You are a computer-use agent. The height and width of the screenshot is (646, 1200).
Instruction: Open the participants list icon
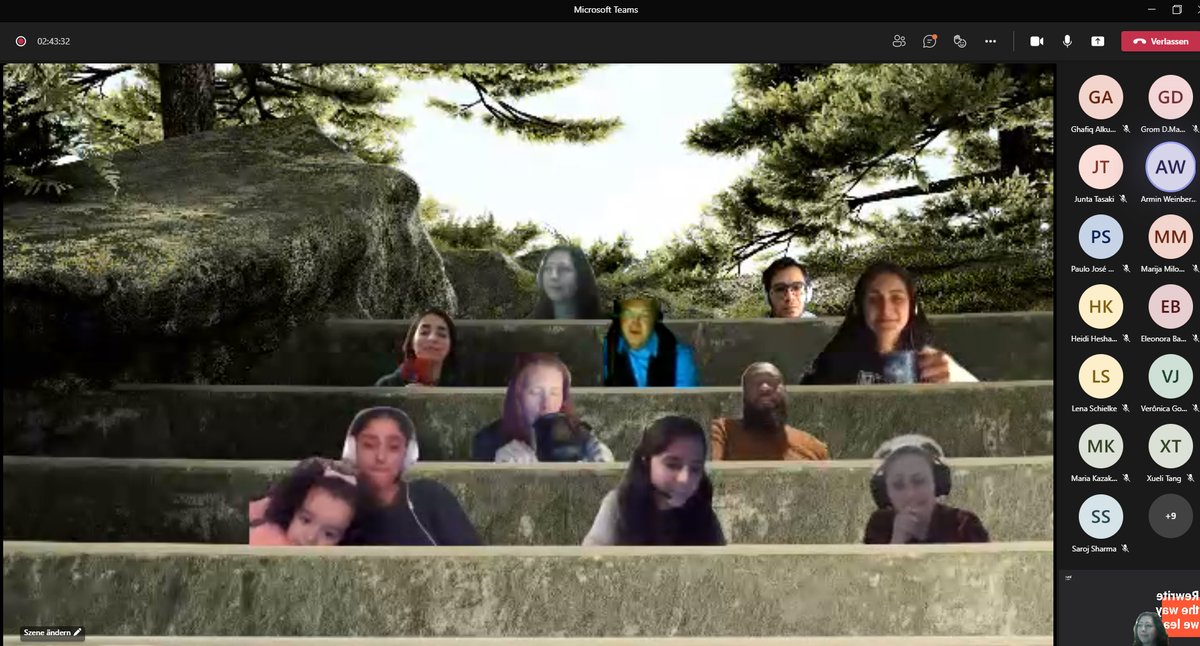tap(899, 41)
